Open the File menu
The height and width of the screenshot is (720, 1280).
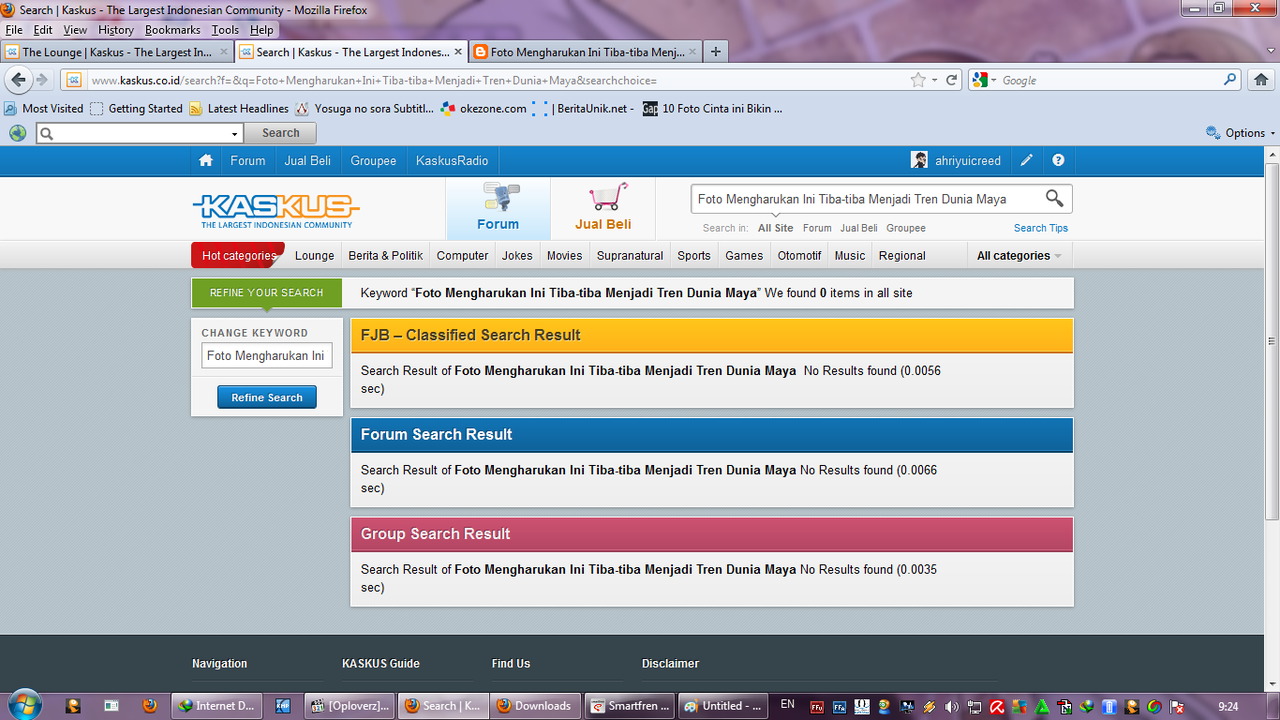(x=14, y=30)
